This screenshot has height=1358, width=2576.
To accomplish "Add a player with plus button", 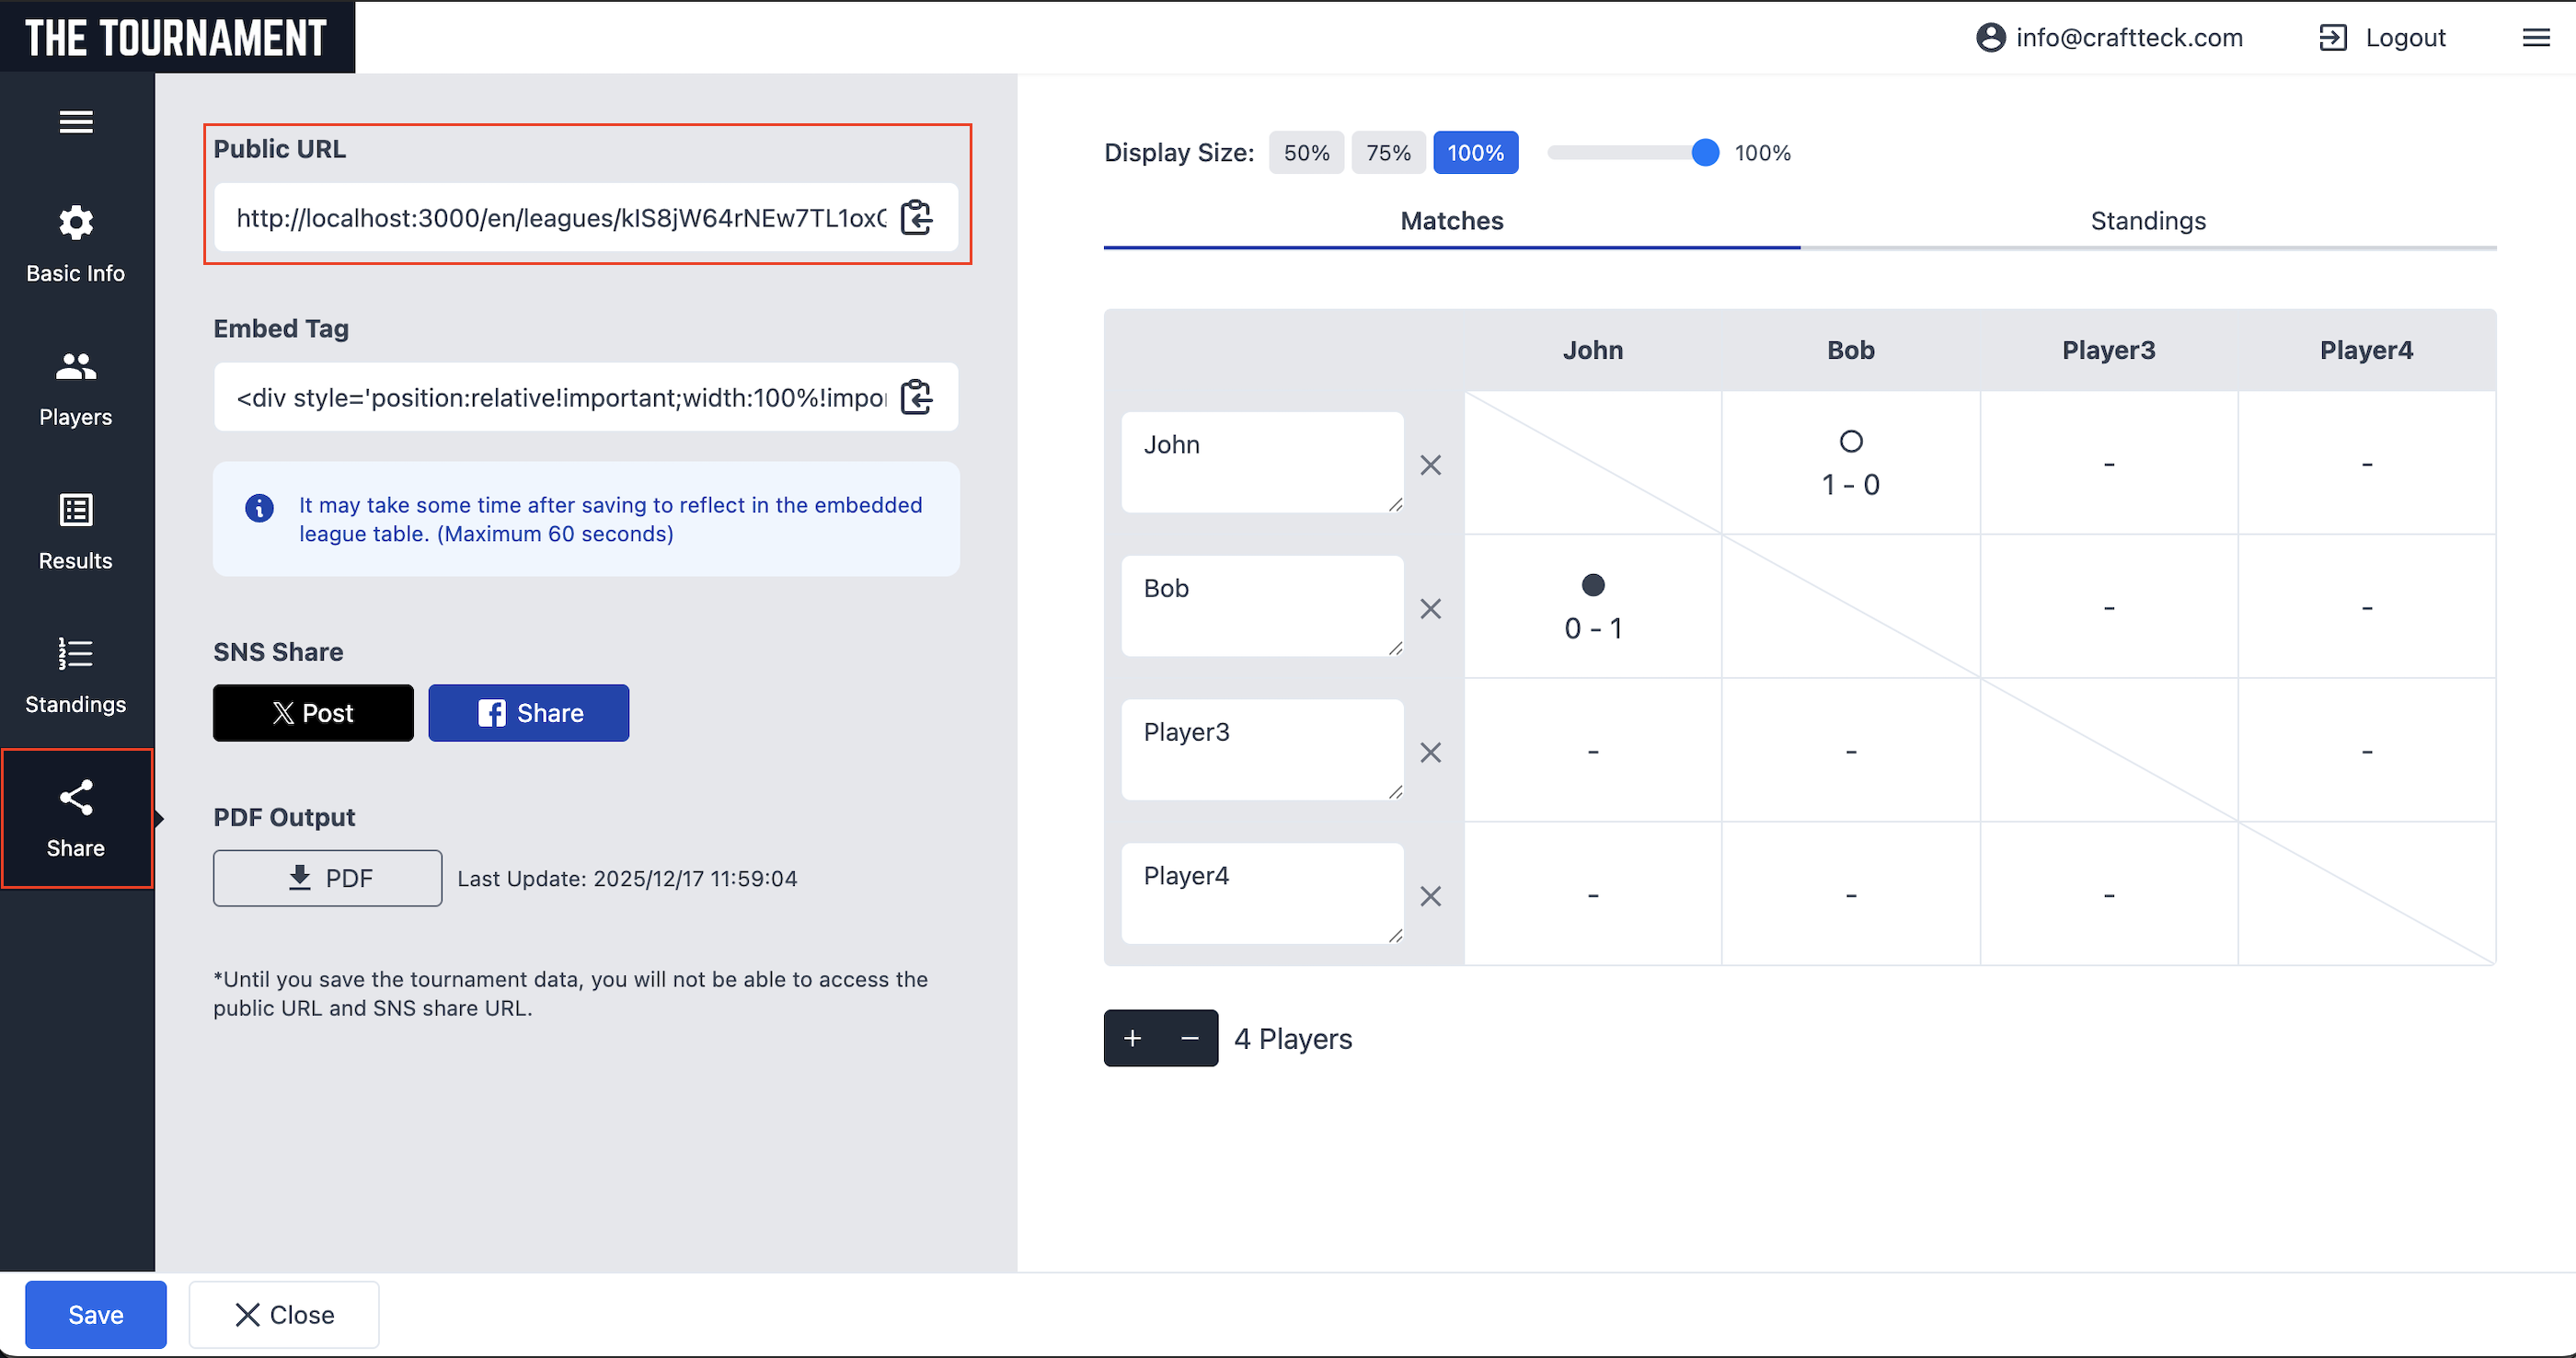I will pyautogui.click(x=1132, y=1038).
